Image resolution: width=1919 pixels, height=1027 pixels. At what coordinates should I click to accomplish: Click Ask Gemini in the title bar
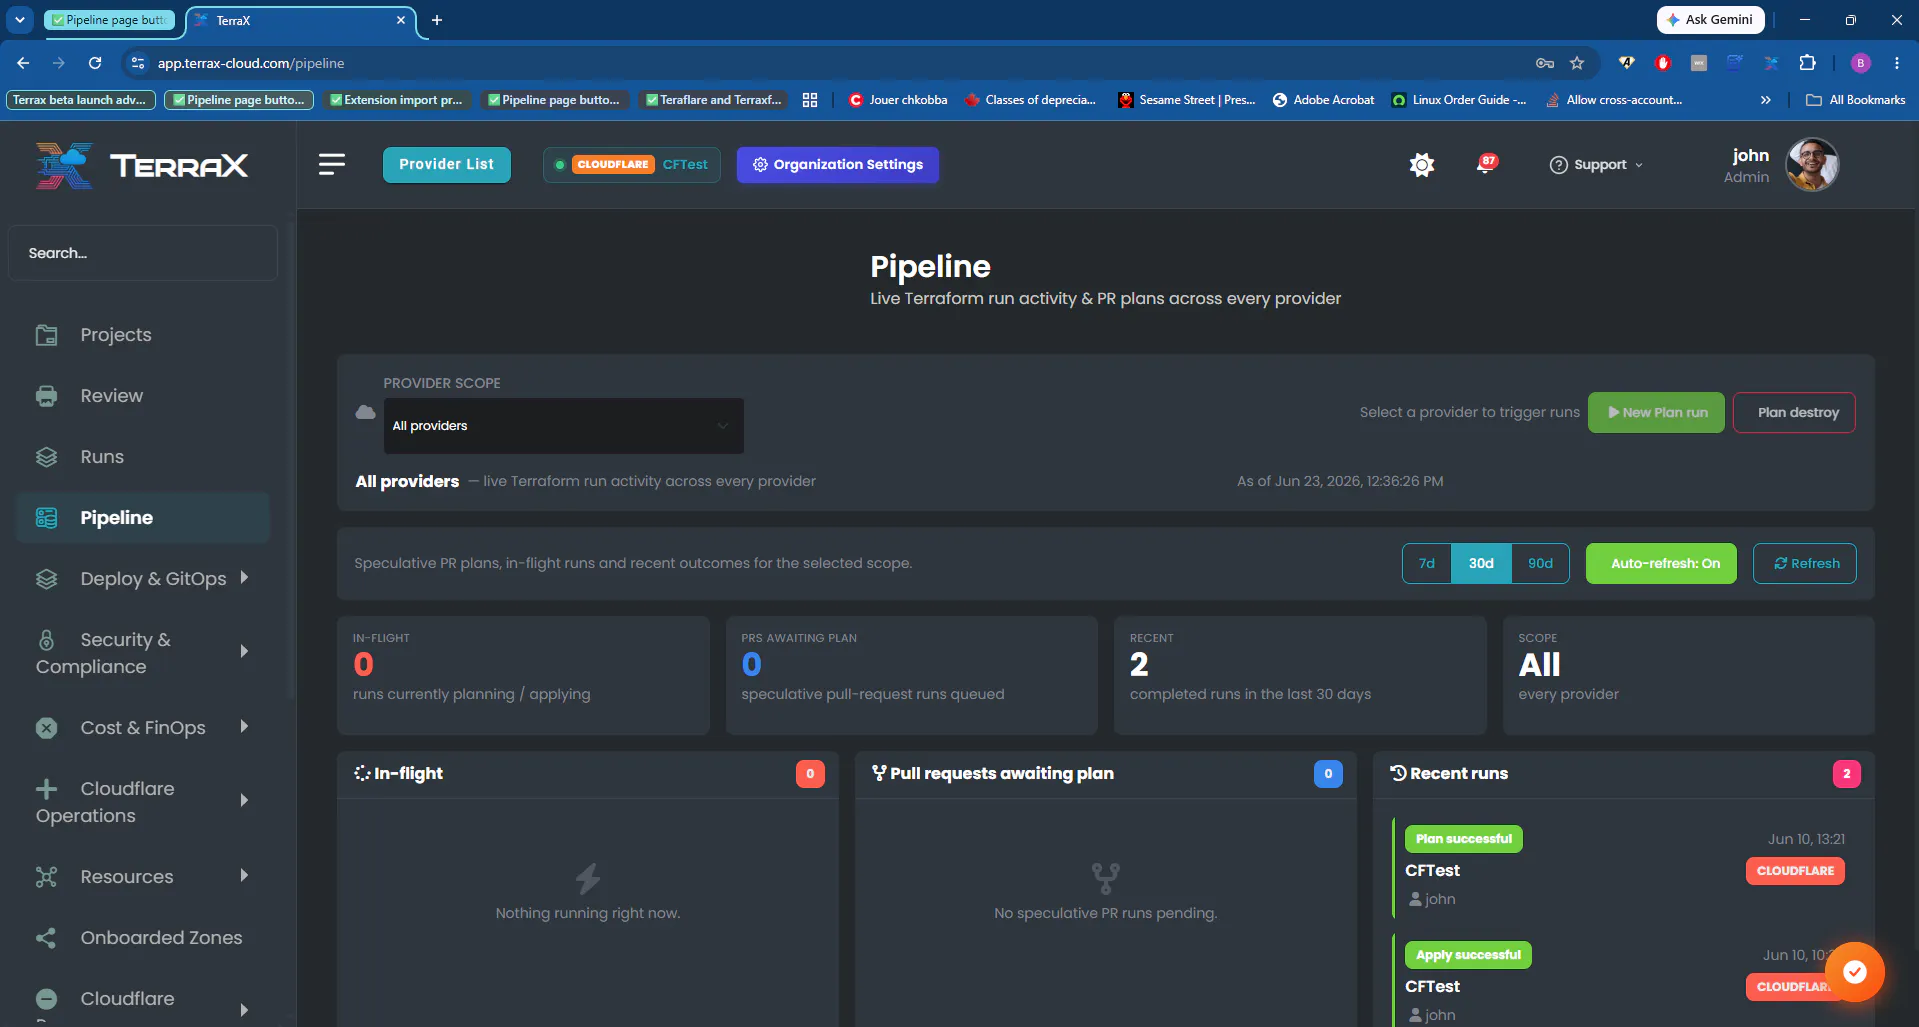1710,20
